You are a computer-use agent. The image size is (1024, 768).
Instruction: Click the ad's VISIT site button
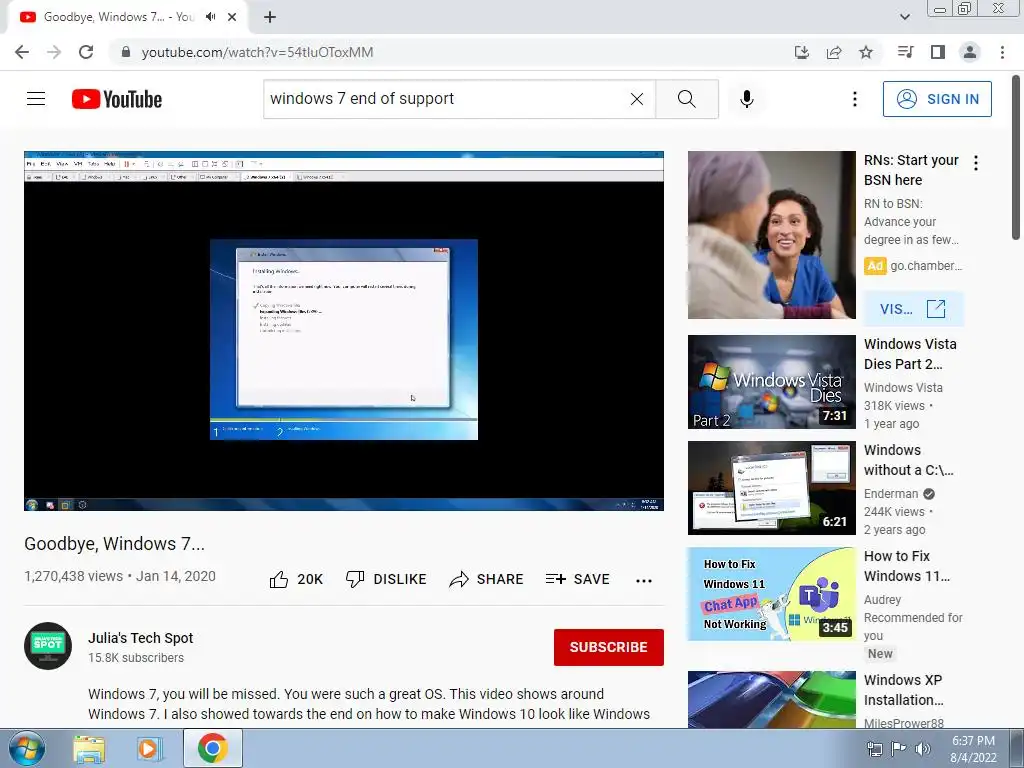(x=913, y=309)
